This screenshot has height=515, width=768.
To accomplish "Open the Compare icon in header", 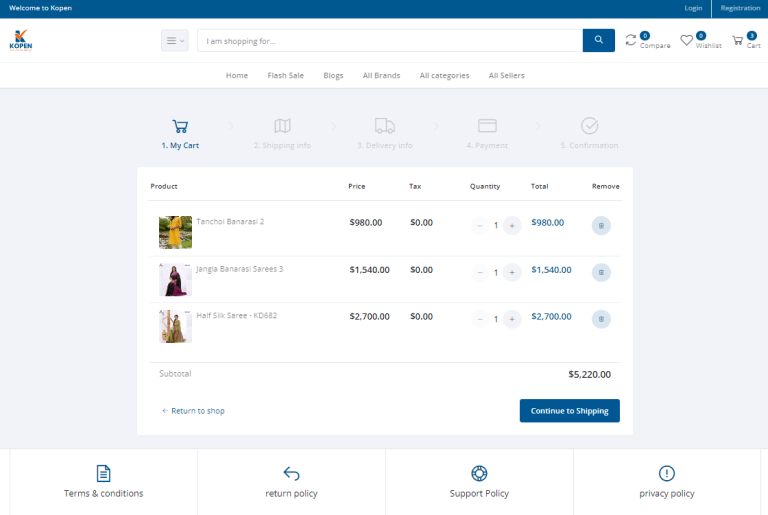I will (631, 40).
